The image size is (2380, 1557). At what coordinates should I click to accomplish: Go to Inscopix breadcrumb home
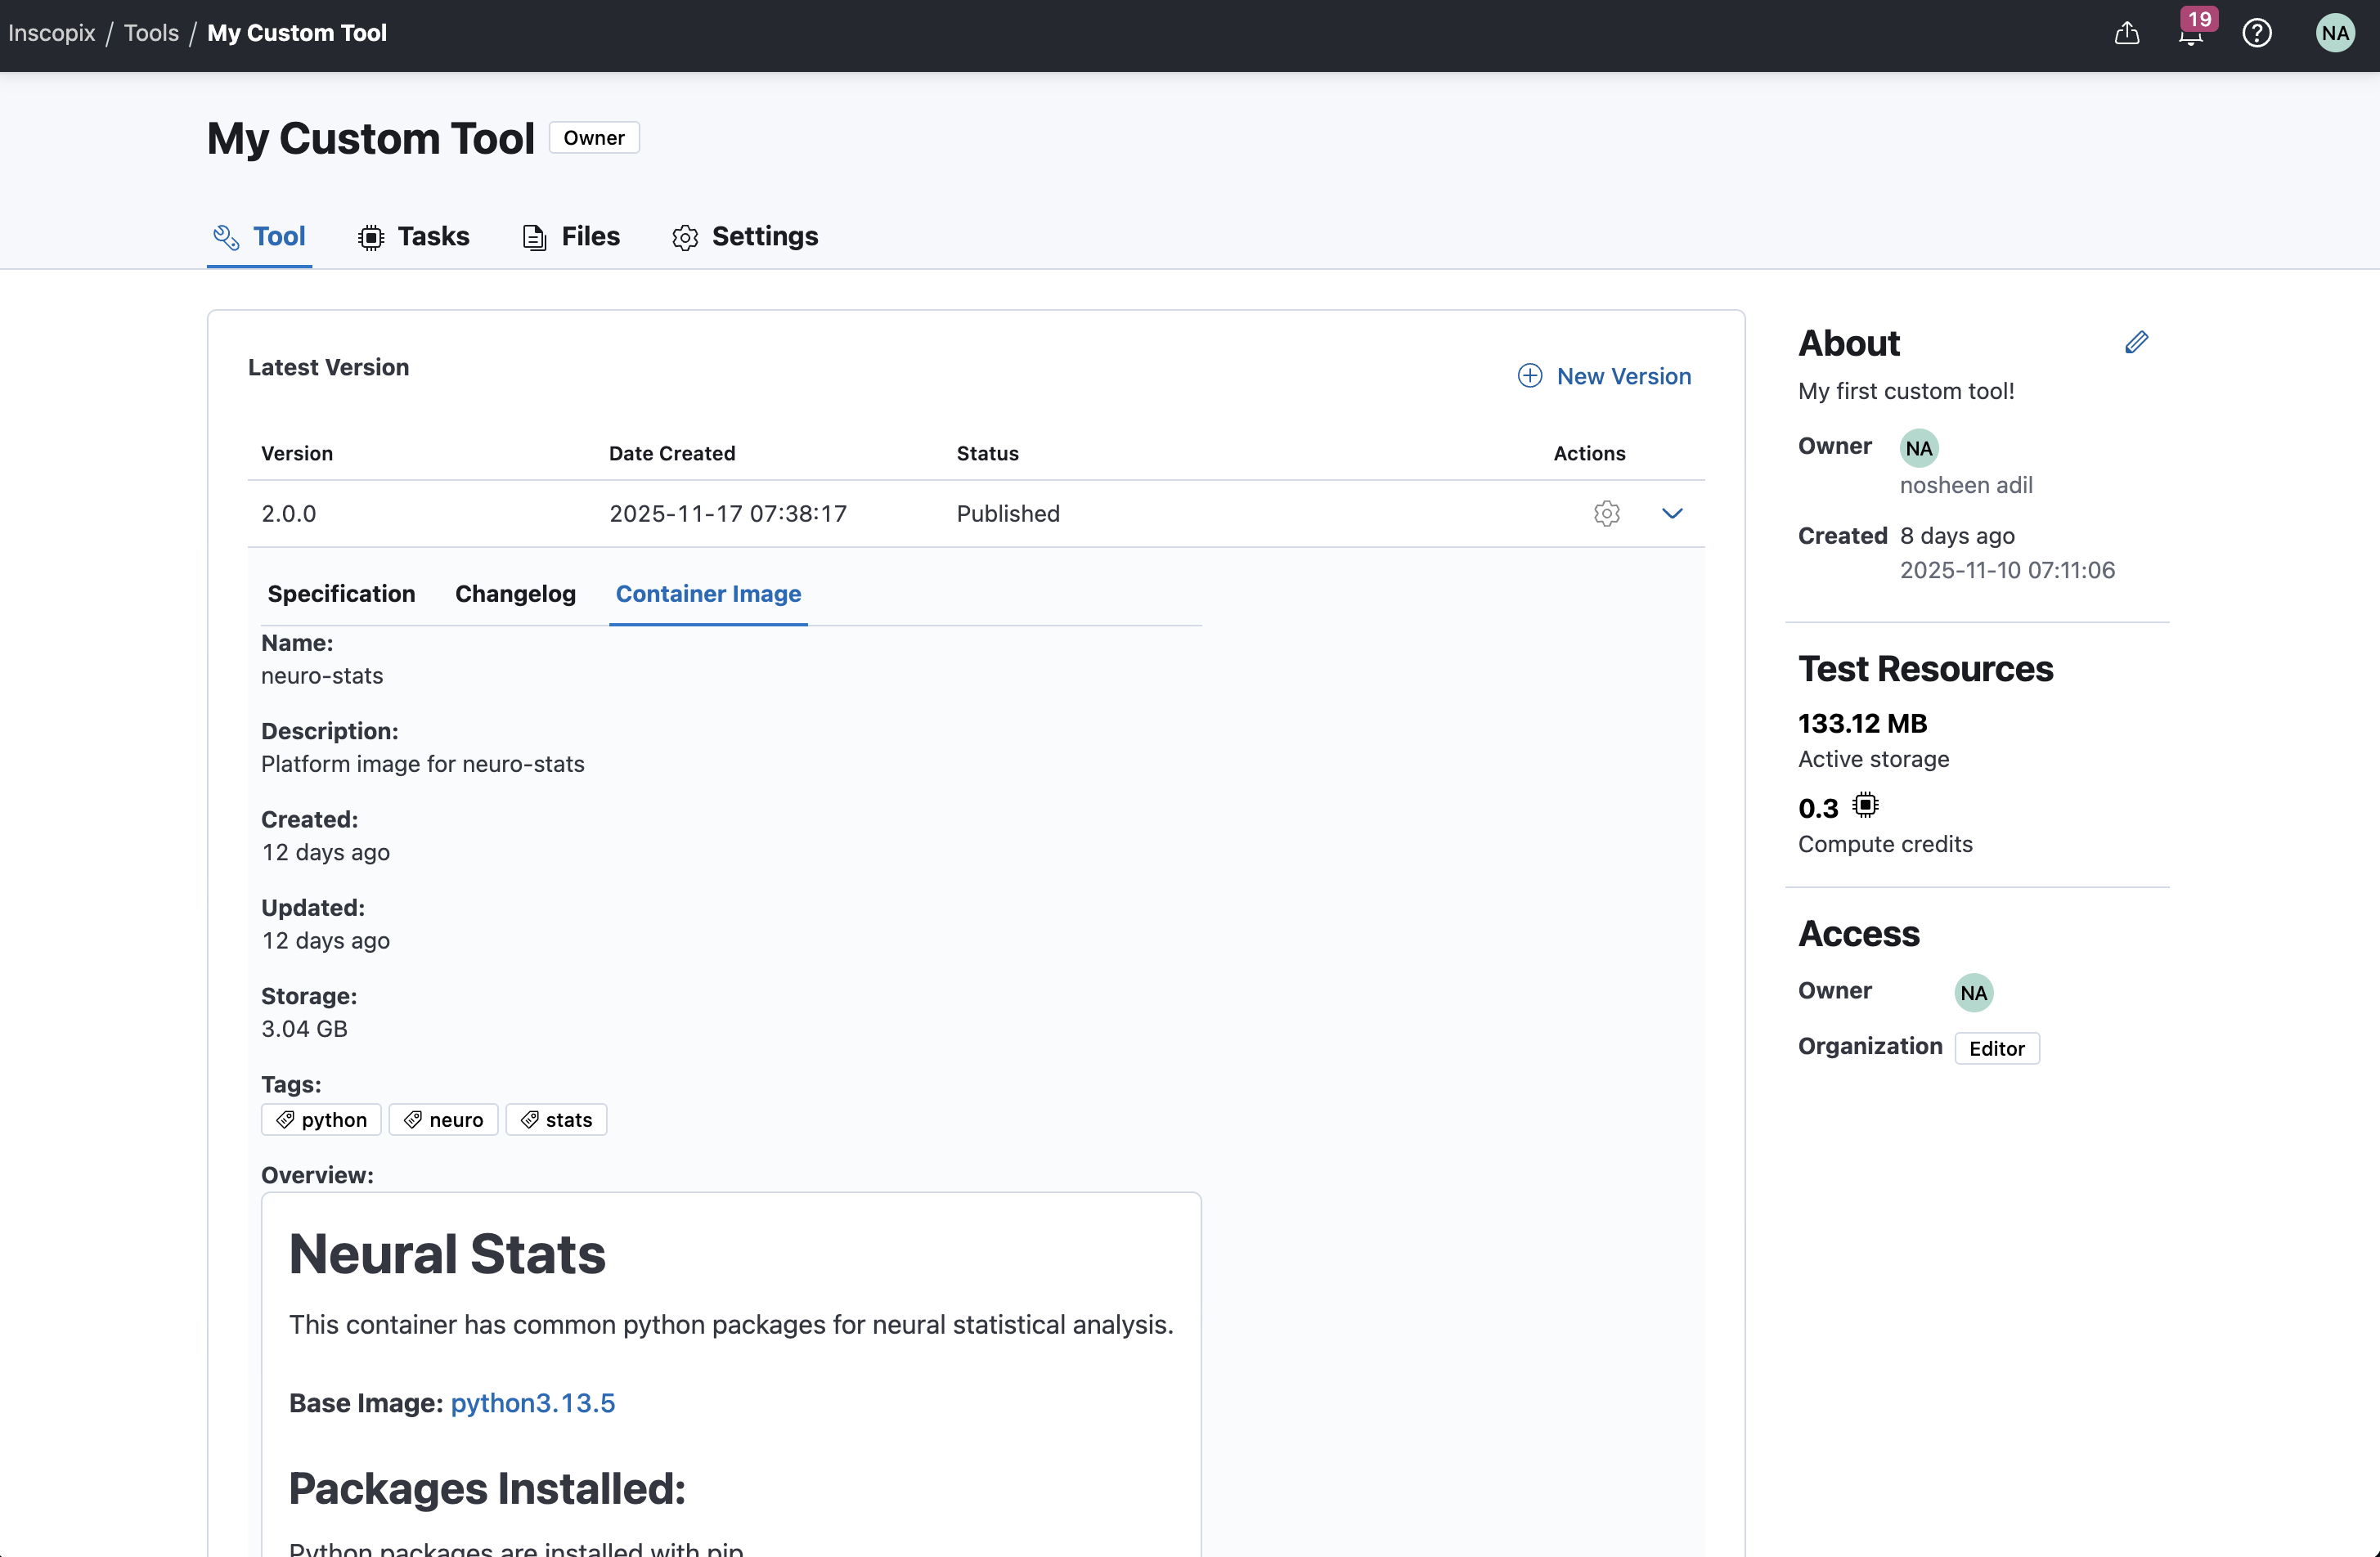51,33
